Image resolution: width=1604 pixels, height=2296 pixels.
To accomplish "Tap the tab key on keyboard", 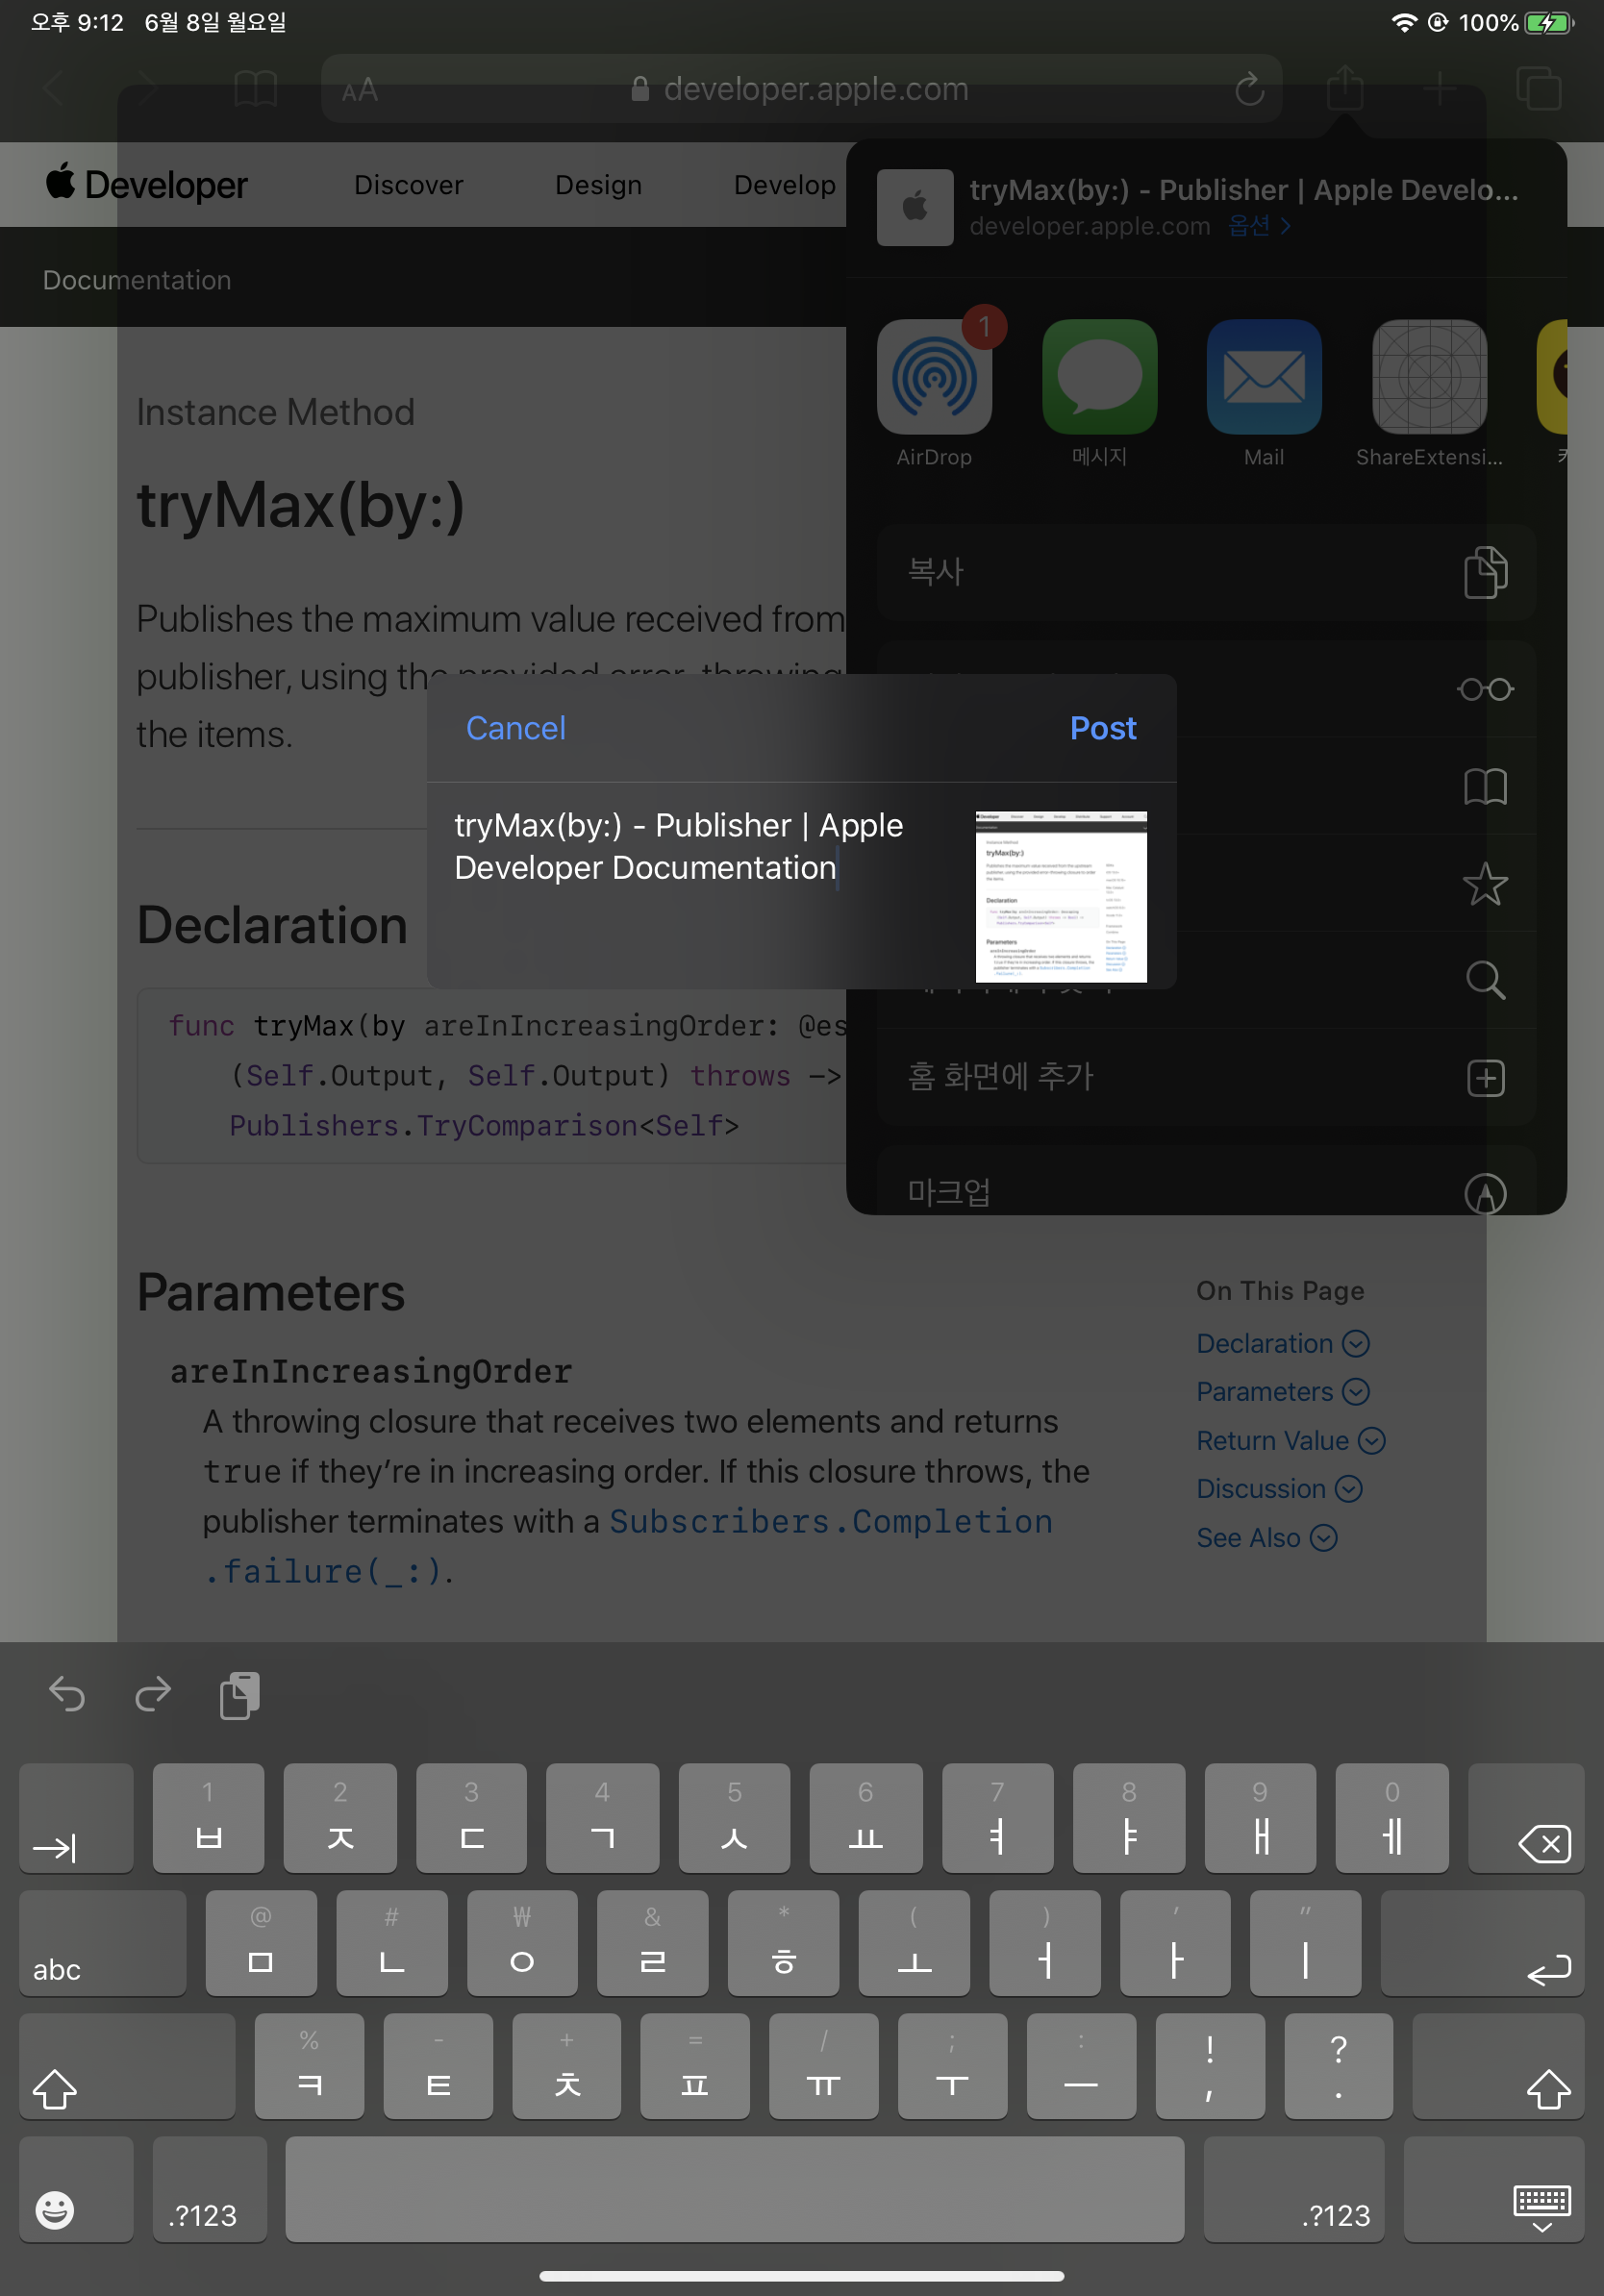I will [x=76, y=1817].
